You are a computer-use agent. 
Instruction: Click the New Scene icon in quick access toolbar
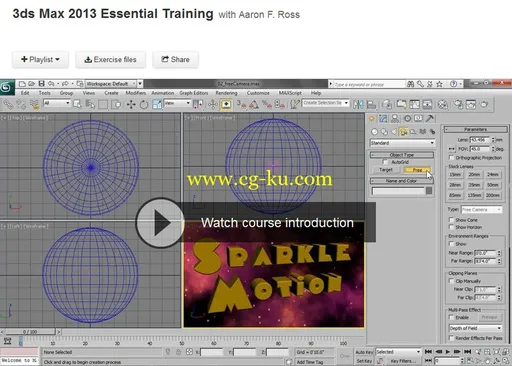click(22, 84)
